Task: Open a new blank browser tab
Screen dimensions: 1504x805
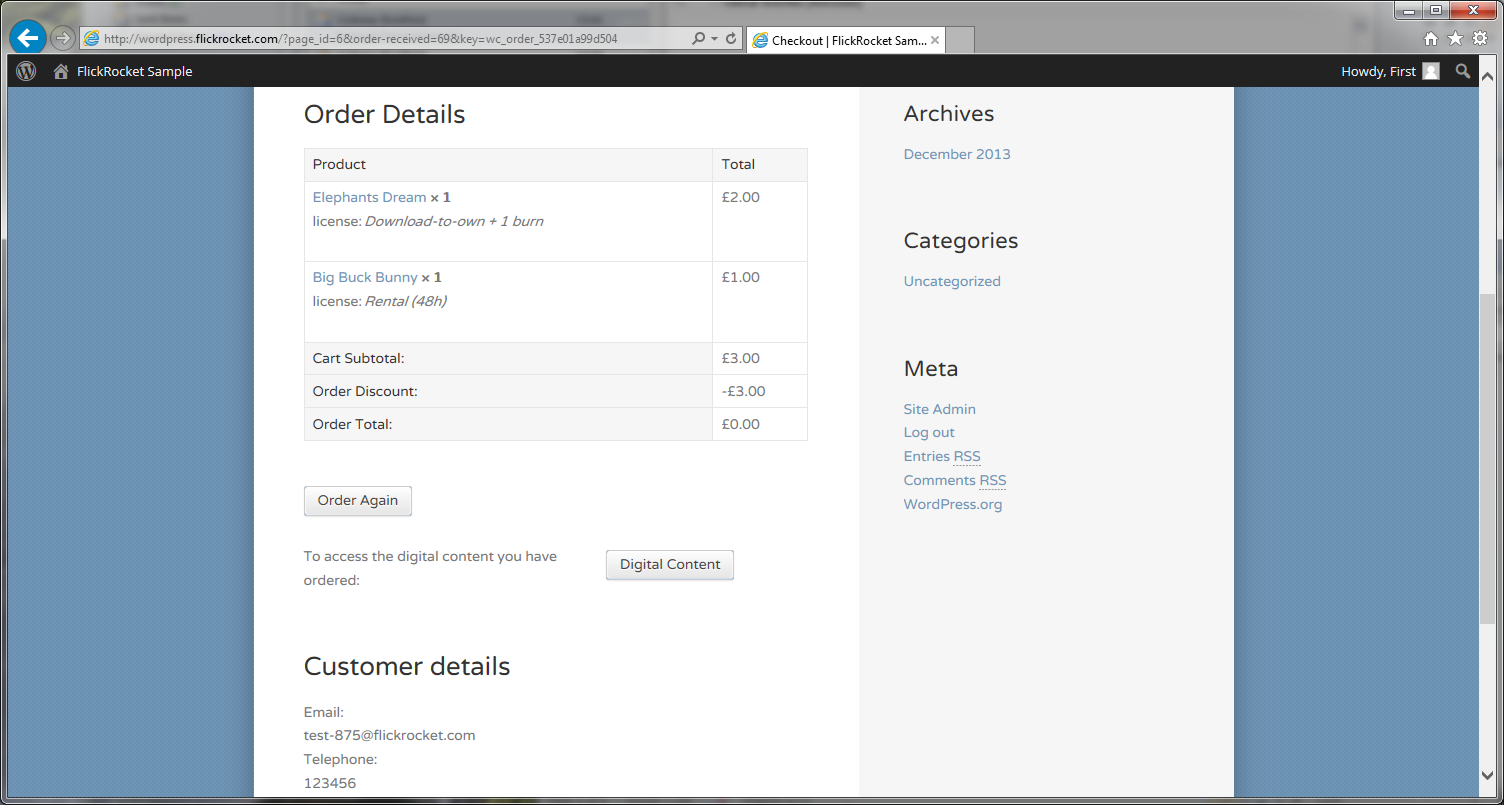Action: 960,40
